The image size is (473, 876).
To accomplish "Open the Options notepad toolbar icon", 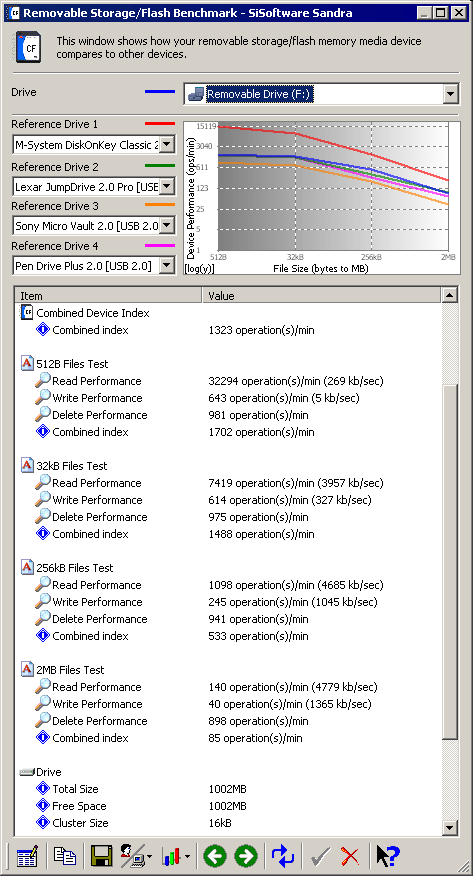I will tap(26, 856).
